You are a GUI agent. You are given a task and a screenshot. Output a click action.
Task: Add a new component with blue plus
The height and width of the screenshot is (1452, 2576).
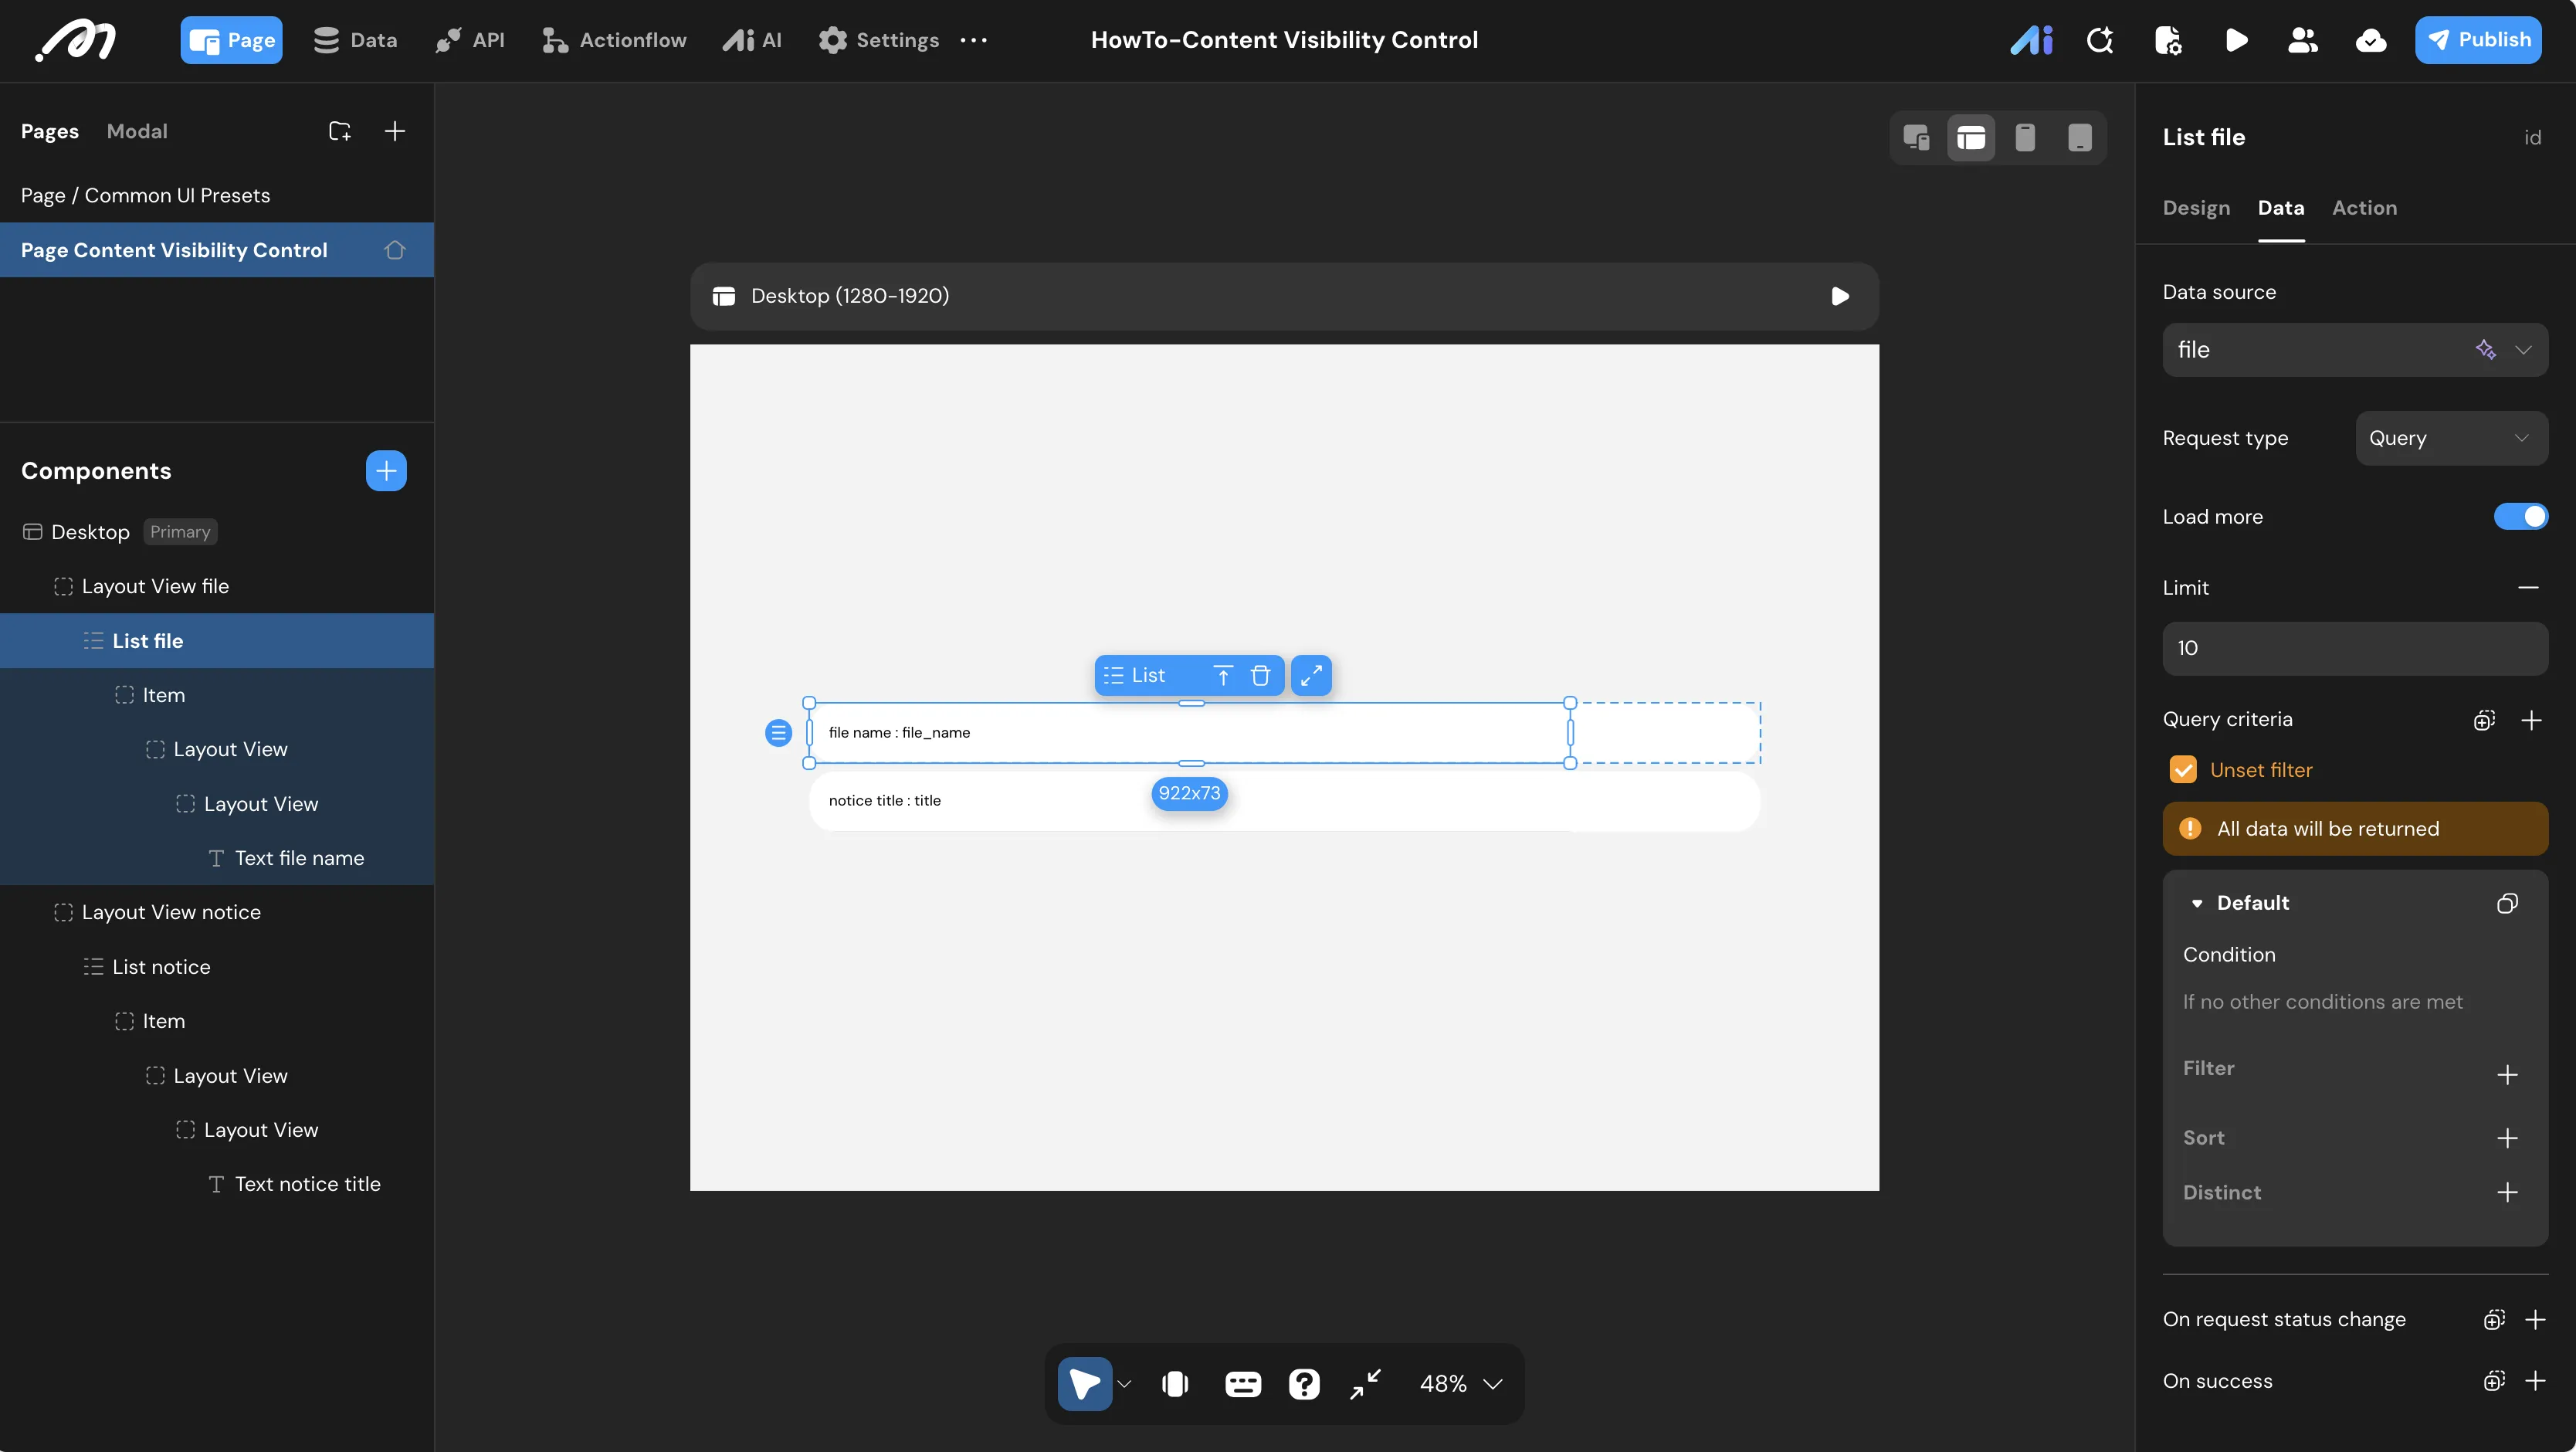[386, 471]
